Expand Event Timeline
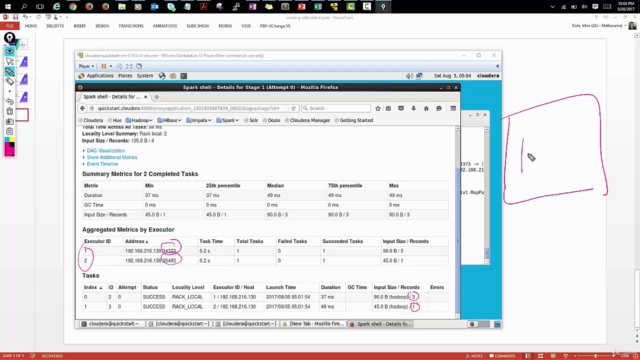The height and width of the screenshot is (360, 640). pos(102,164)
